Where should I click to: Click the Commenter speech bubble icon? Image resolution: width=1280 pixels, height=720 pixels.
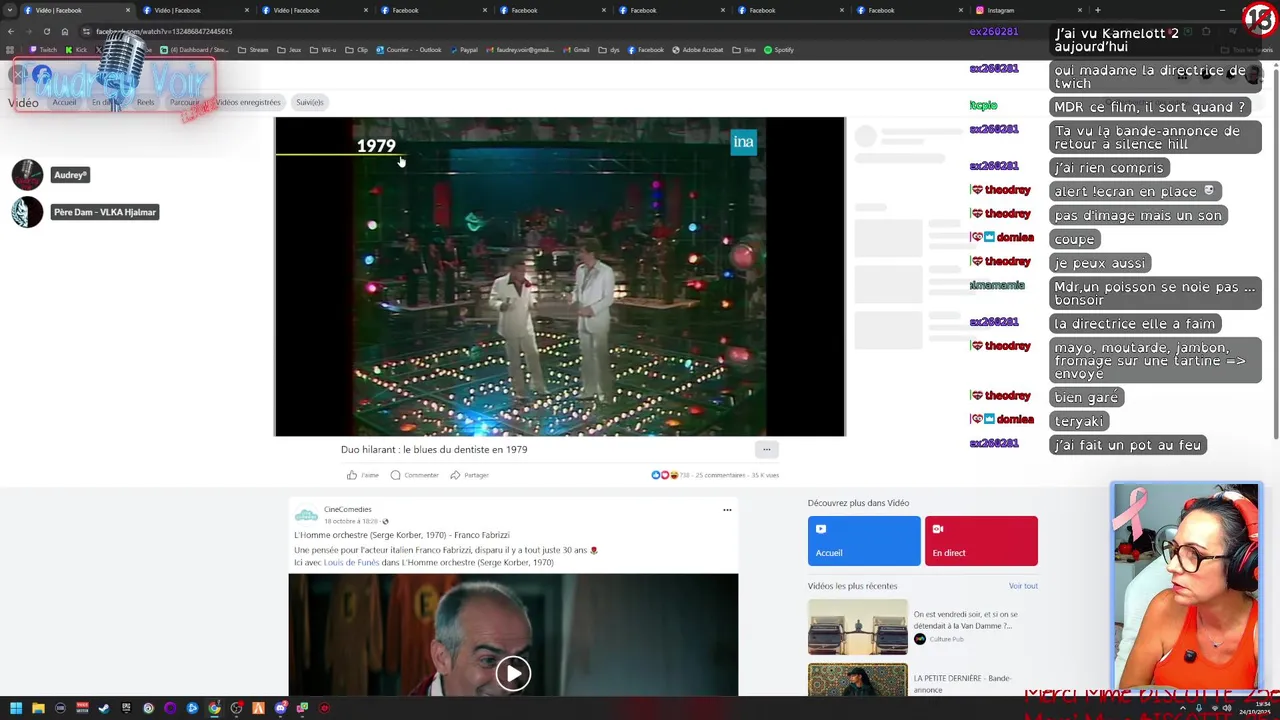click(x=396, y=475)
